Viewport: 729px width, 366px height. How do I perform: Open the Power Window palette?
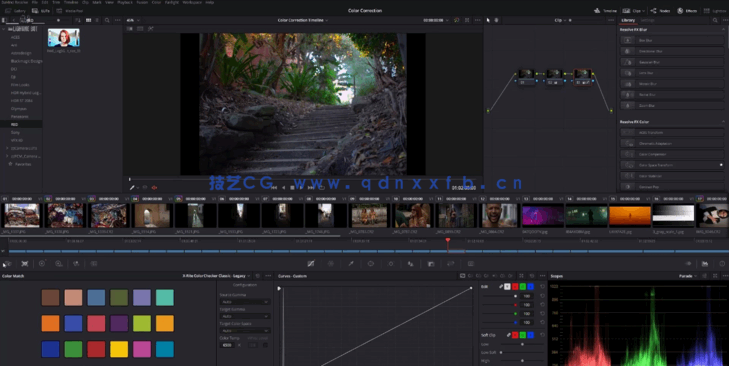[x=371, y=264]
